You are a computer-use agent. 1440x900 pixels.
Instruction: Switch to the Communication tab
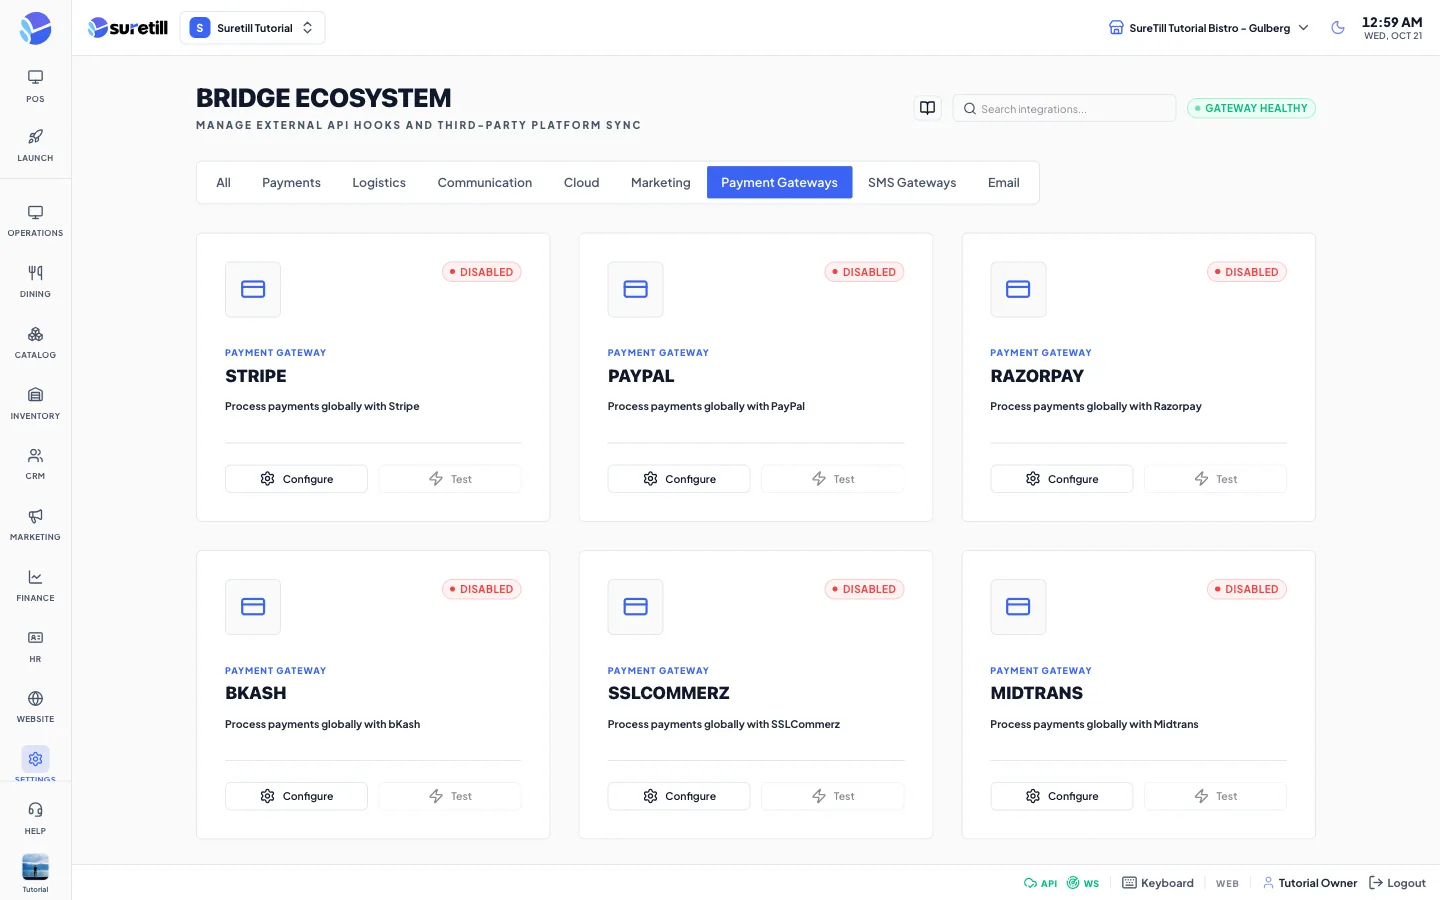(x=485, y=183)
